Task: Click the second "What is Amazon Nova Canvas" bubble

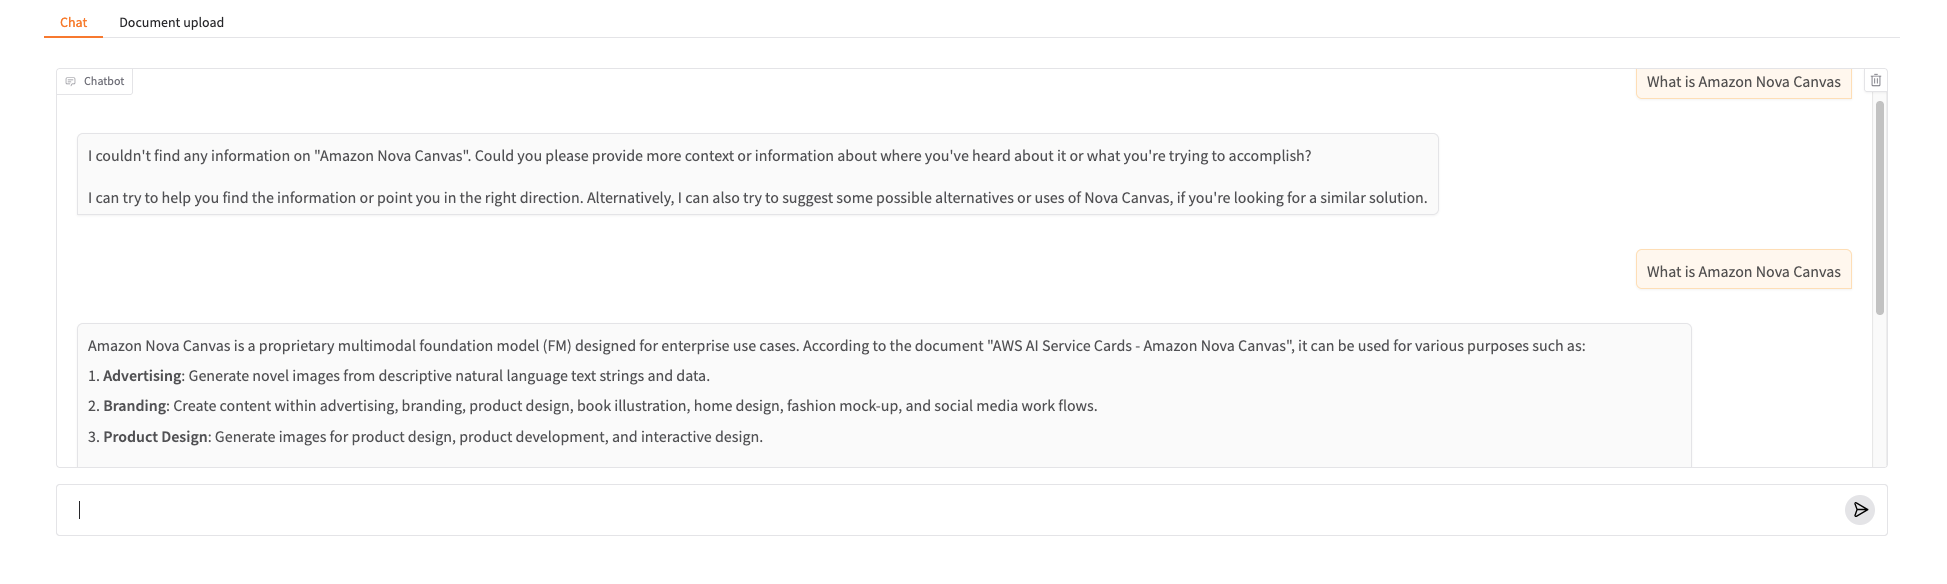Action: click(x=1743, y=271)
